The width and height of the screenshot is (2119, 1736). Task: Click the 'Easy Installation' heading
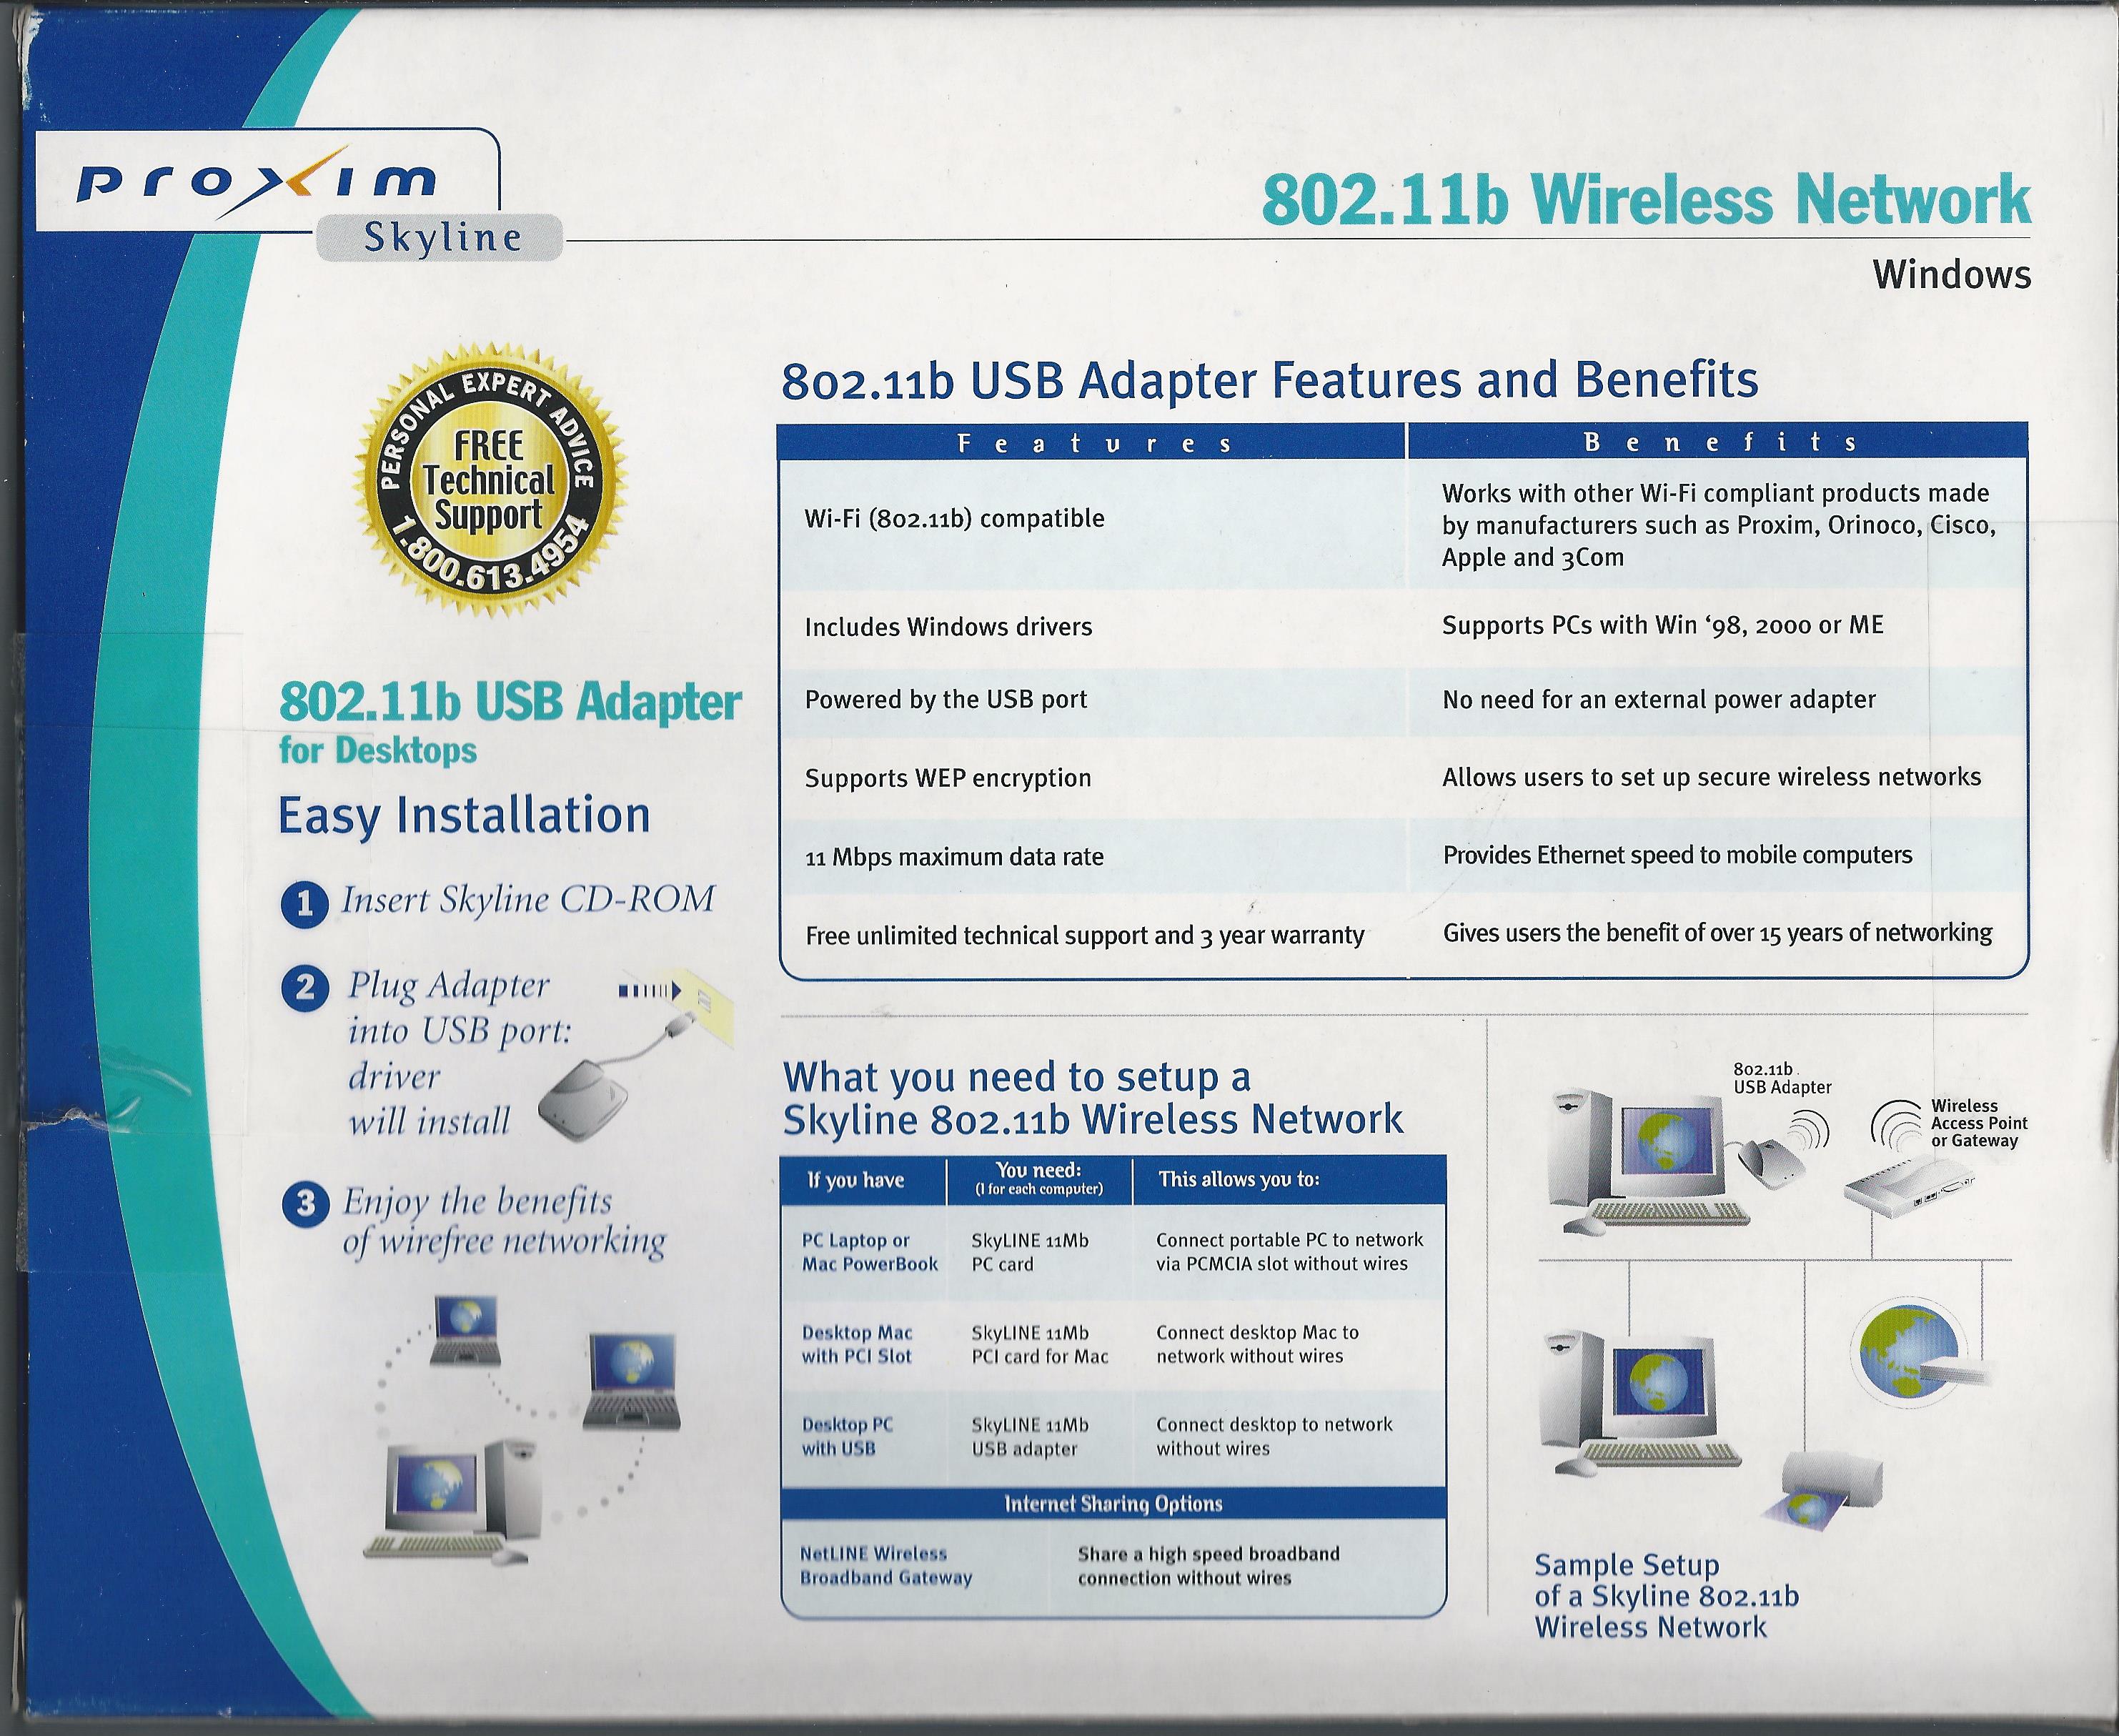(464, 816)
